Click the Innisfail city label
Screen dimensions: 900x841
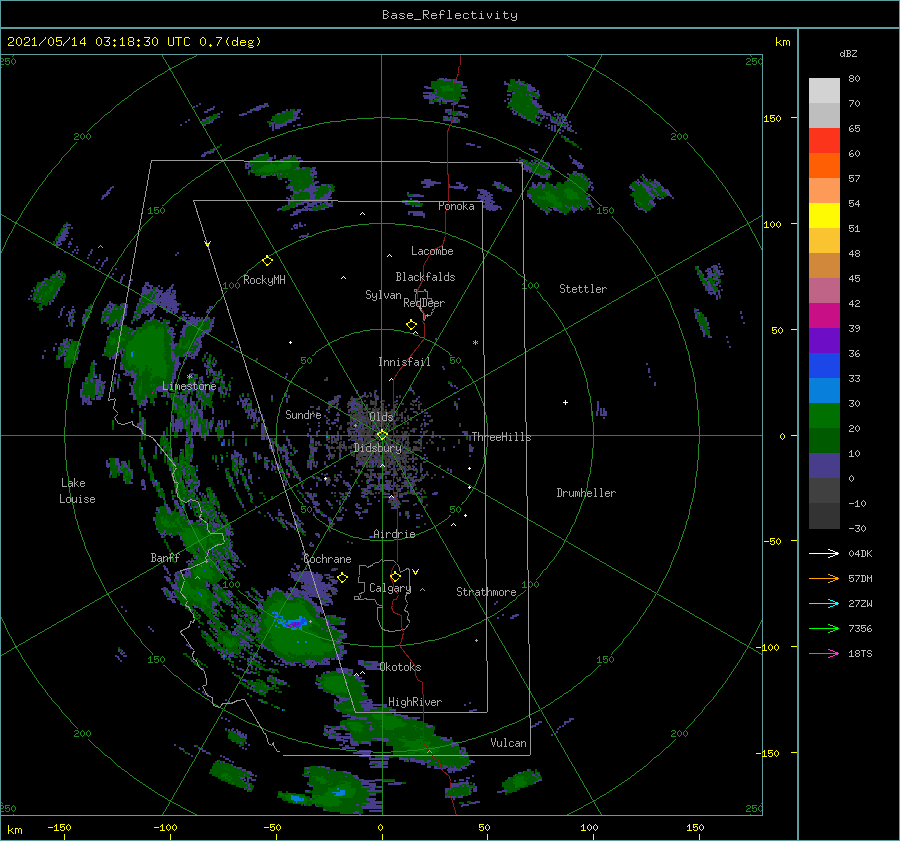[404, 362]
